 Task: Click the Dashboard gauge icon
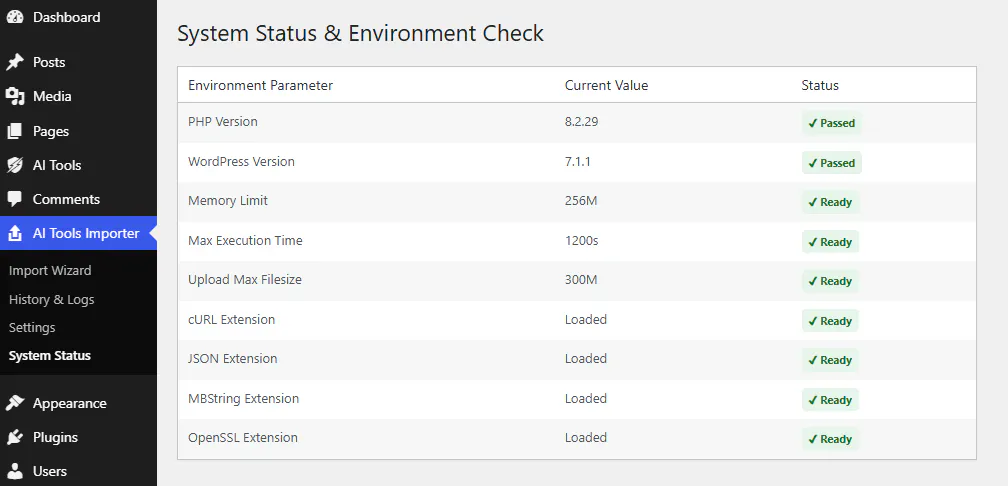pyautogui.click(x=15, y=17)
